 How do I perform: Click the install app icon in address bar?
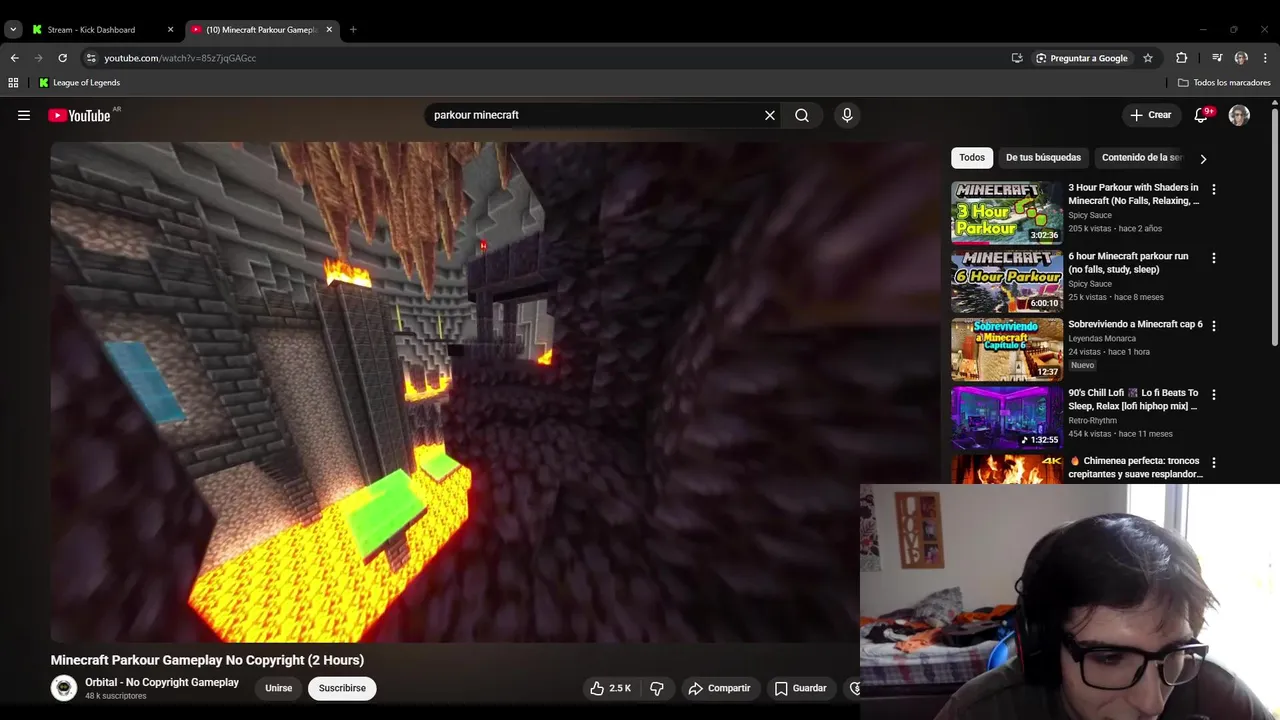pyautogui.click(x=1017, y=58)
